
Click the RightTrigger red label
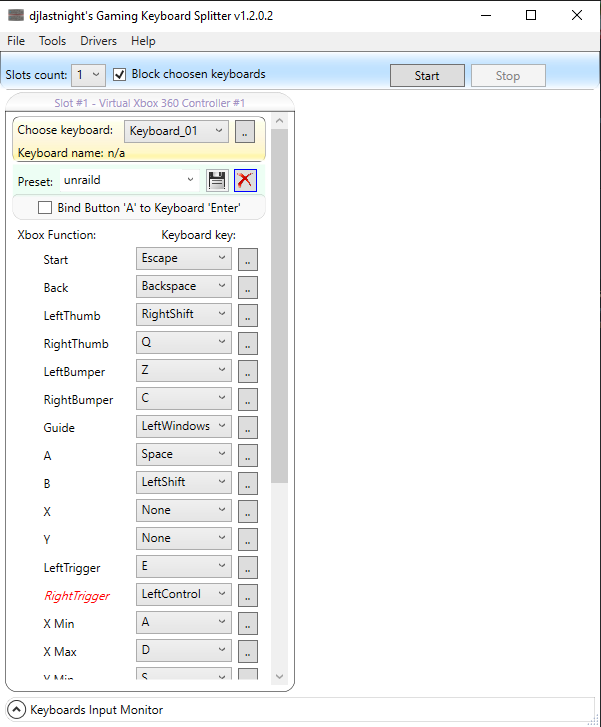coord(77,596)
